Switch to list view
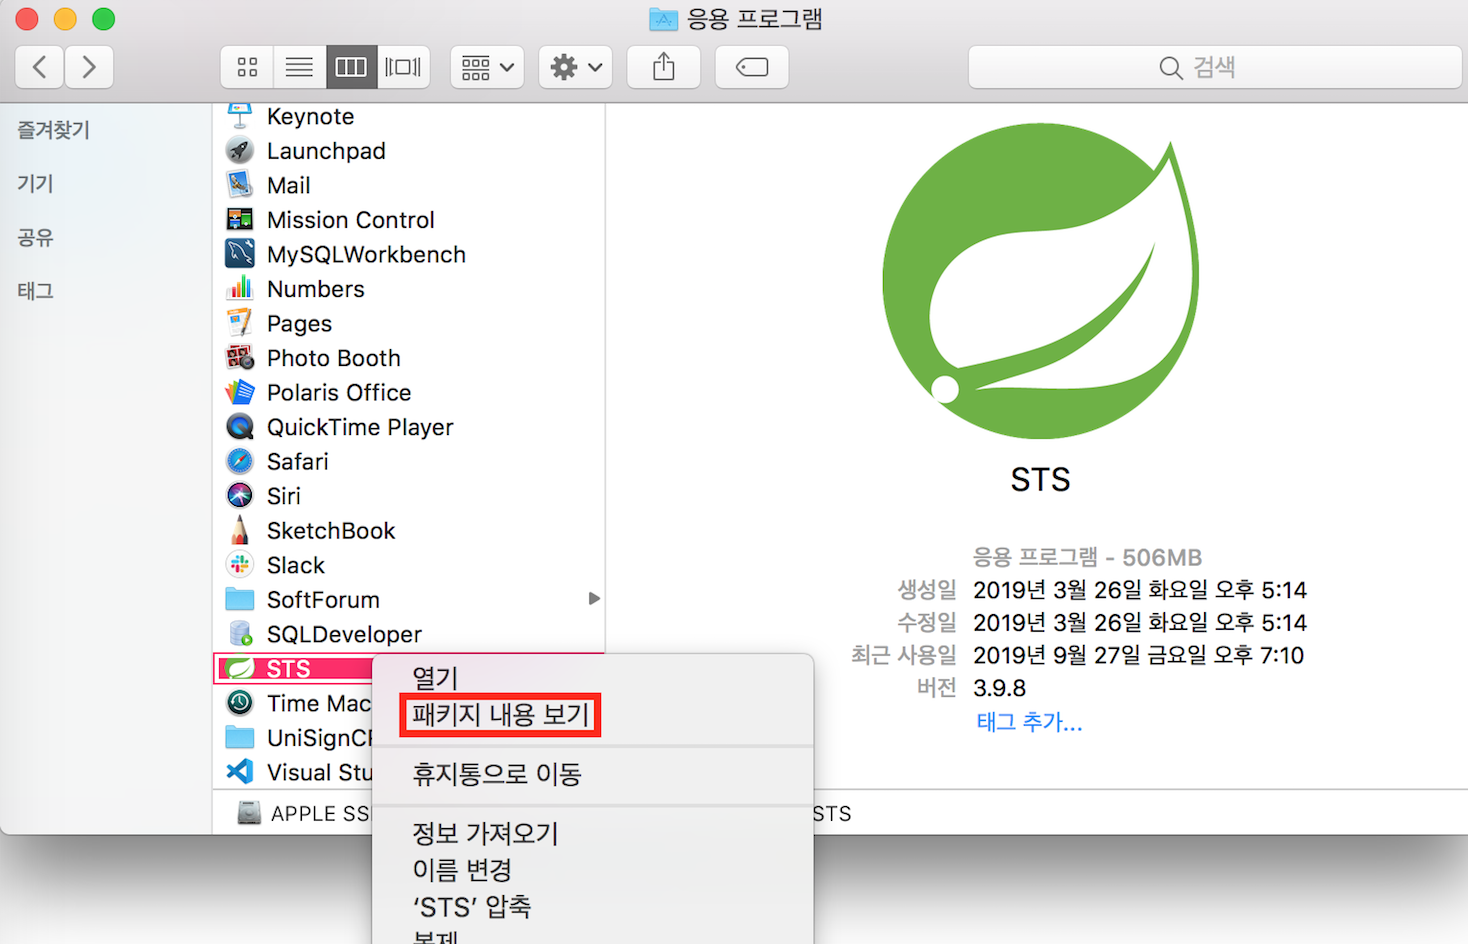Viewport: 1468px width, 944px height. coord(299,67)
